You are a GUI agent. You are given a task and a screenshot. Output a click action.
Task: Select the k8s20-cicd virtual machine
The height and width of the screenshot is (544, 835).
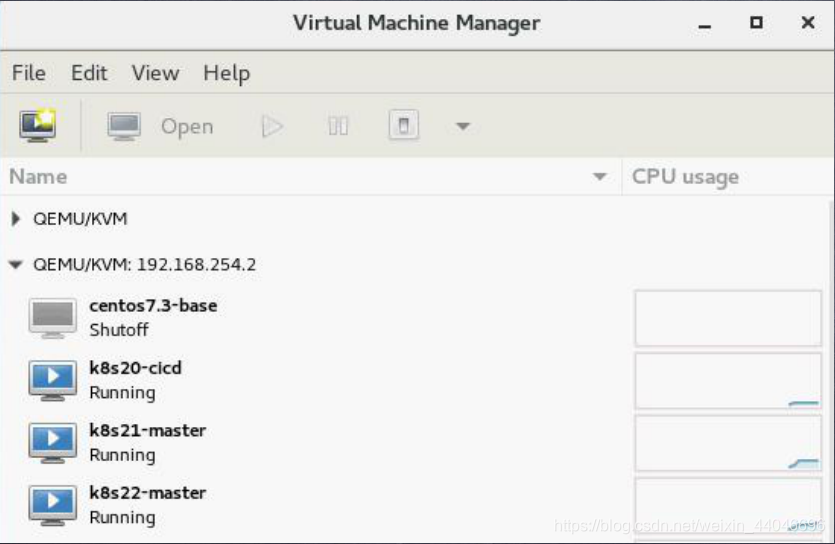click(135, 368)
